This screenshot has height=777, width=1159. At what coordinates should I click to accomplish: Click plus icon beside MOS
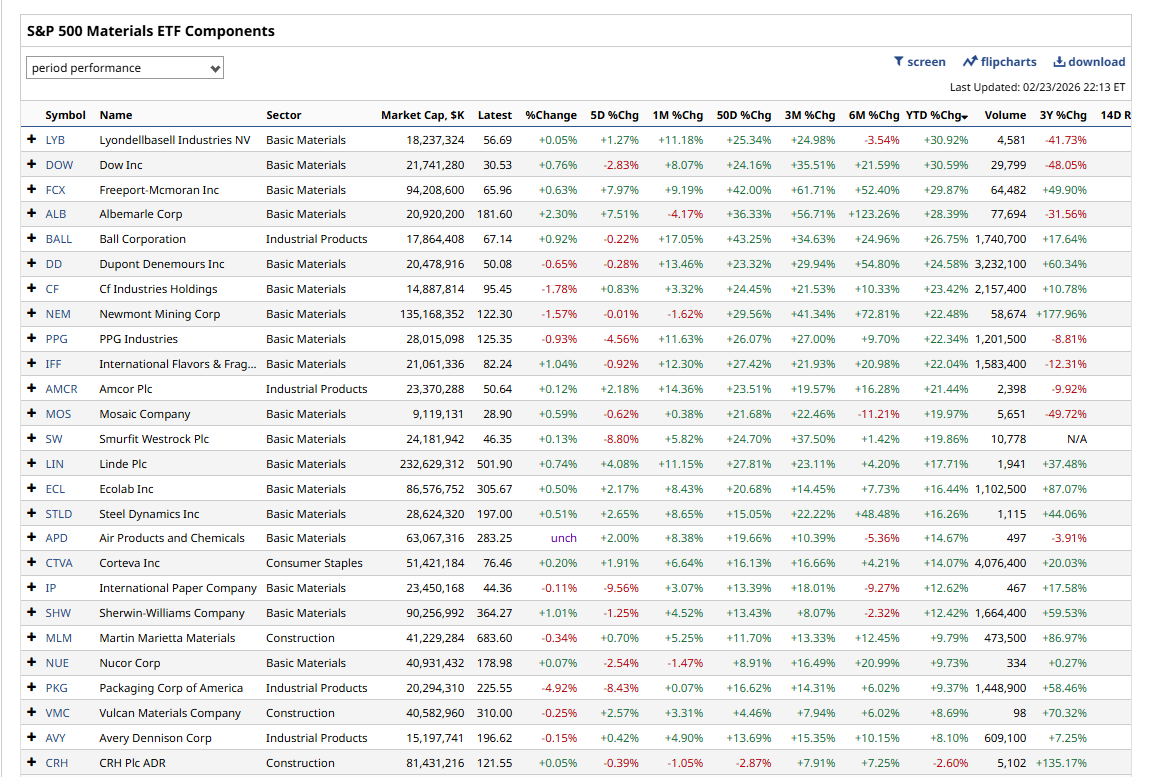[x=32, y=414]
